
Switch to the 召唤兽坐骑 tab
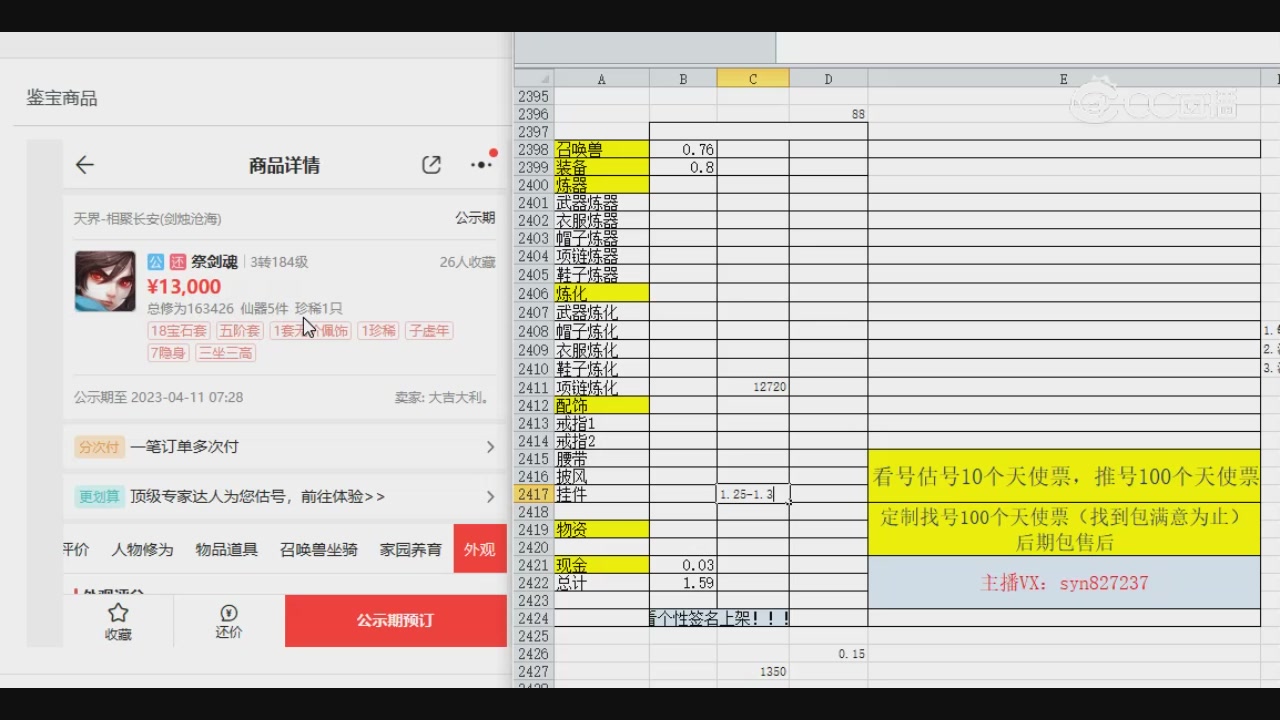[x=319, y=549]
